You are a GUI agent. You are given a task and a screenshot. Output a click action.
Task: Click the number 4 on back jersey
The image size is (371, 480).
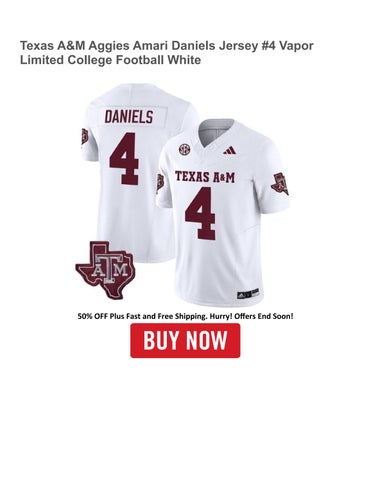tap(124, 158)
